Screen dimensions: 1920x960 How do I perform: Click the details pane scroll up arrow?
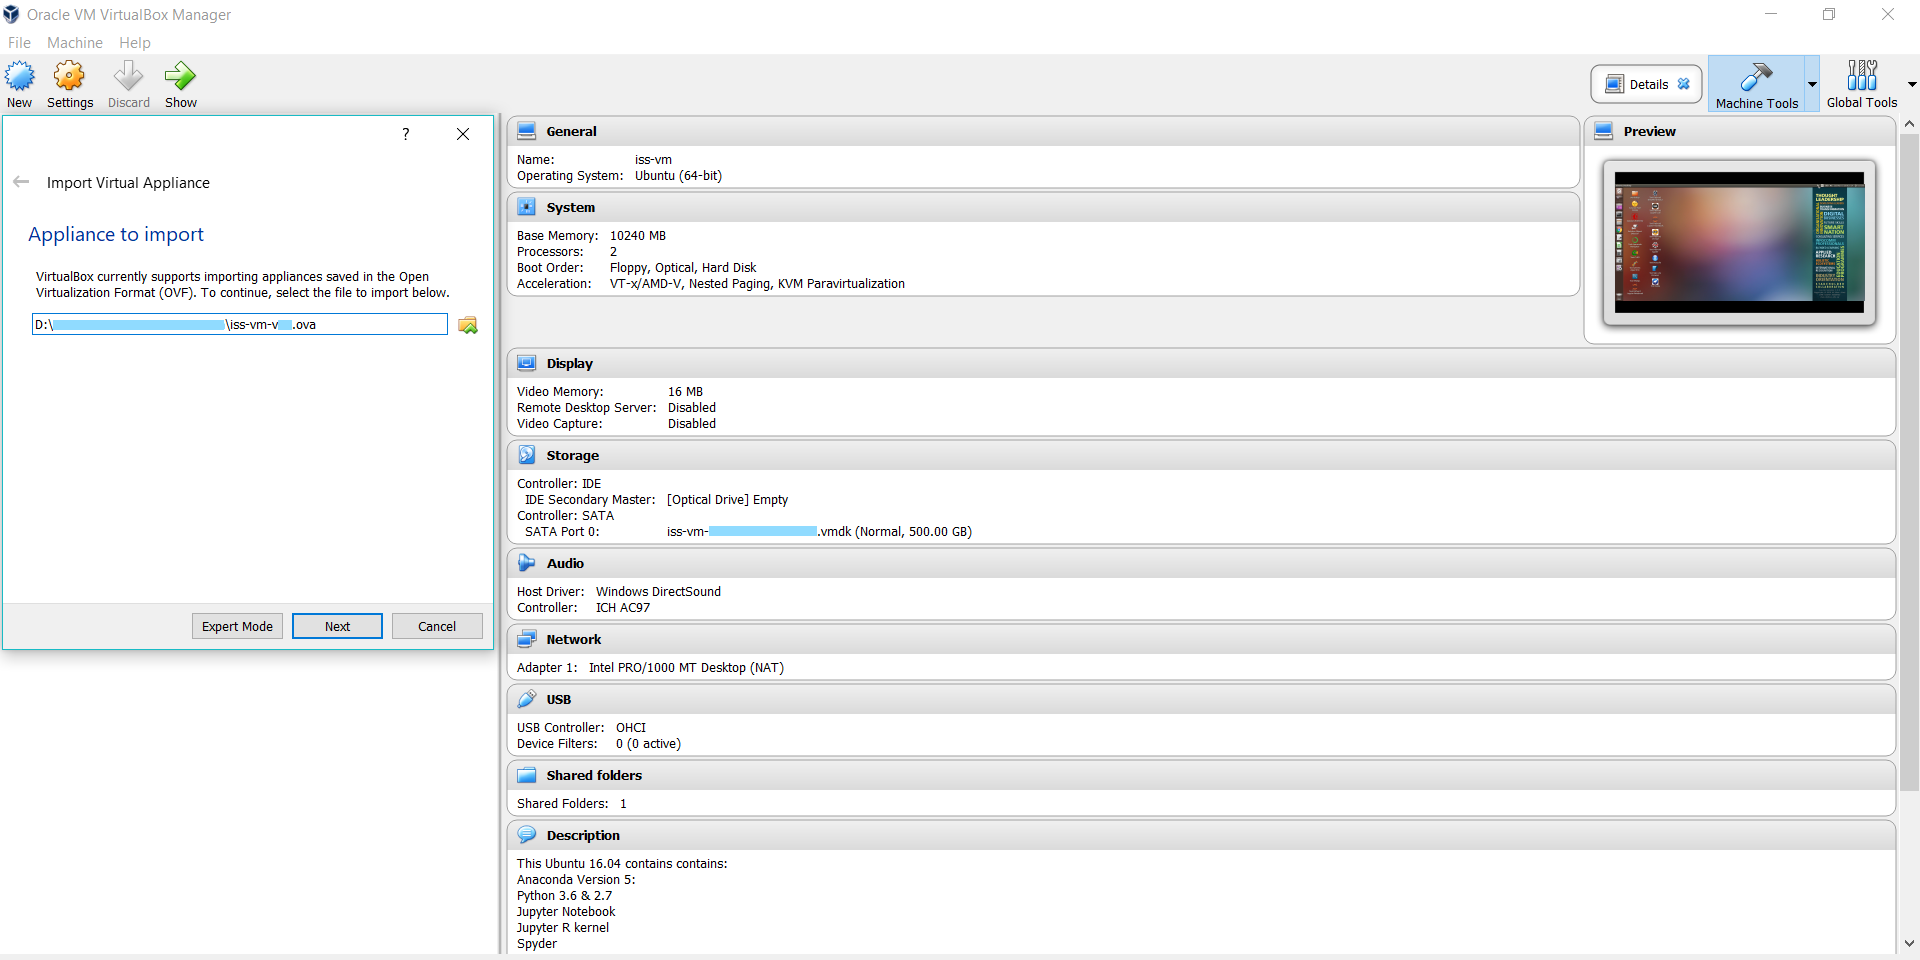point(1909,124)
